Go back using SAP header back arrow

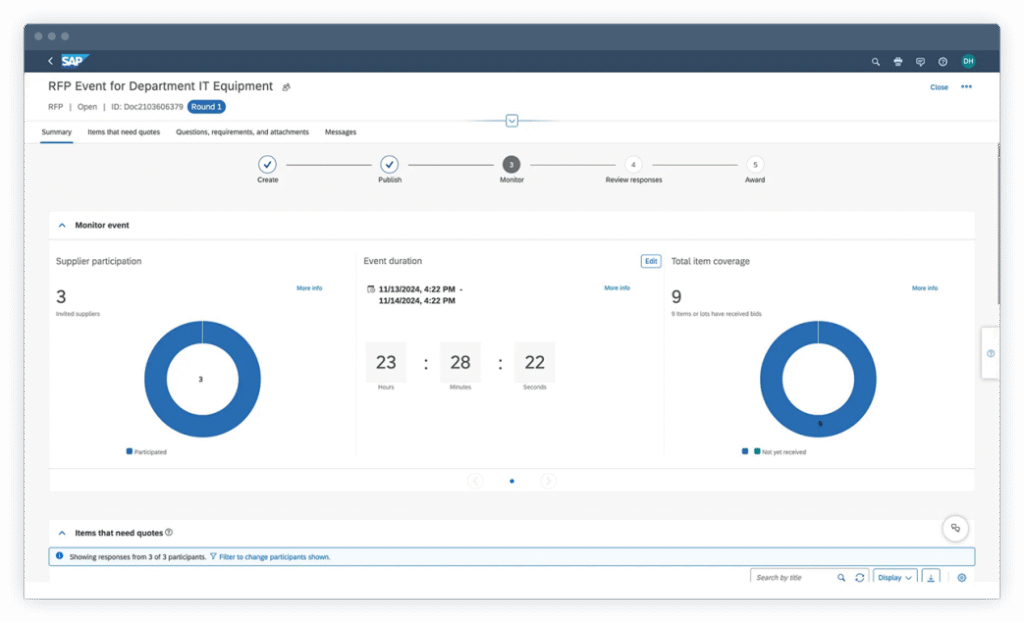point(50,62)
